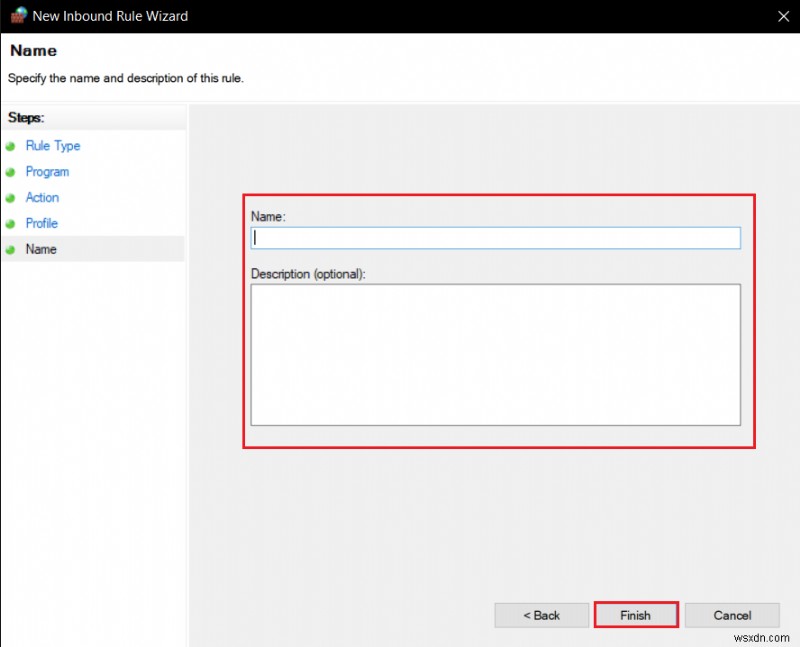Go to the Rule Type step

coord(53,146)
